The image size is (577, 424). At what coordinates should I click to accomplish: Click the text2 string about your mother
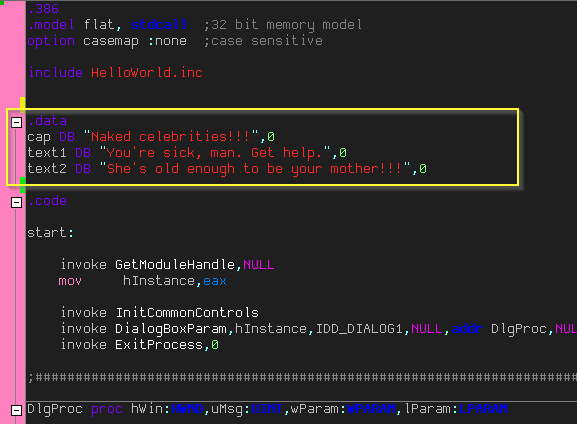click(x=255, y=169)
